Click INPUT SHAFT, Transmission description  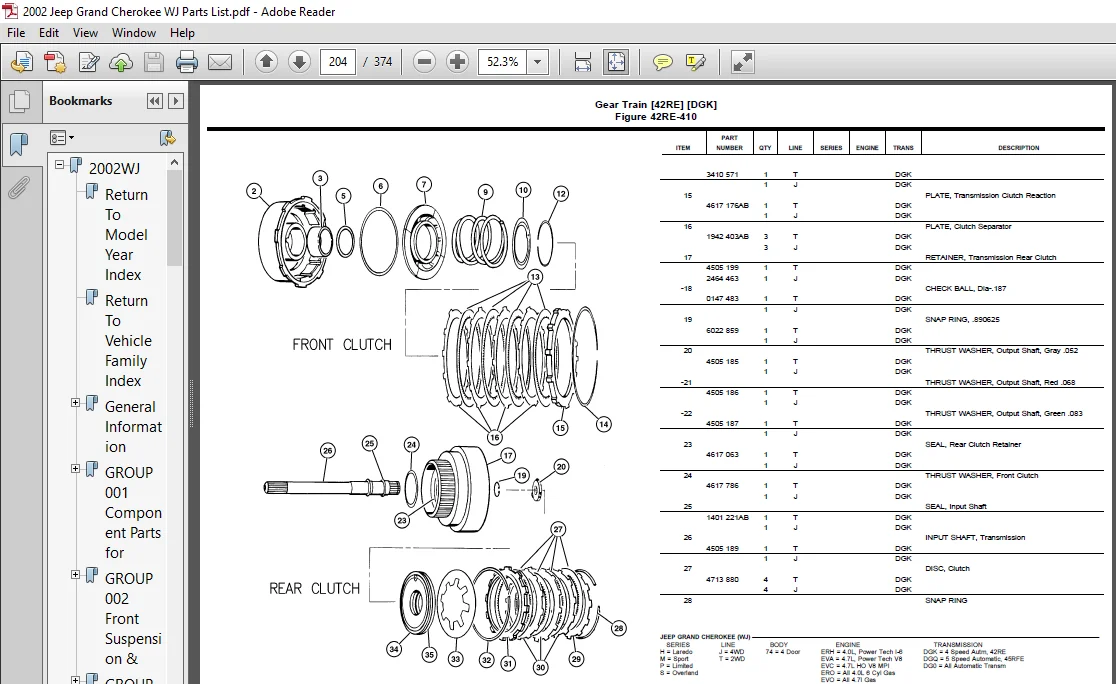click(x=974, y=537)
